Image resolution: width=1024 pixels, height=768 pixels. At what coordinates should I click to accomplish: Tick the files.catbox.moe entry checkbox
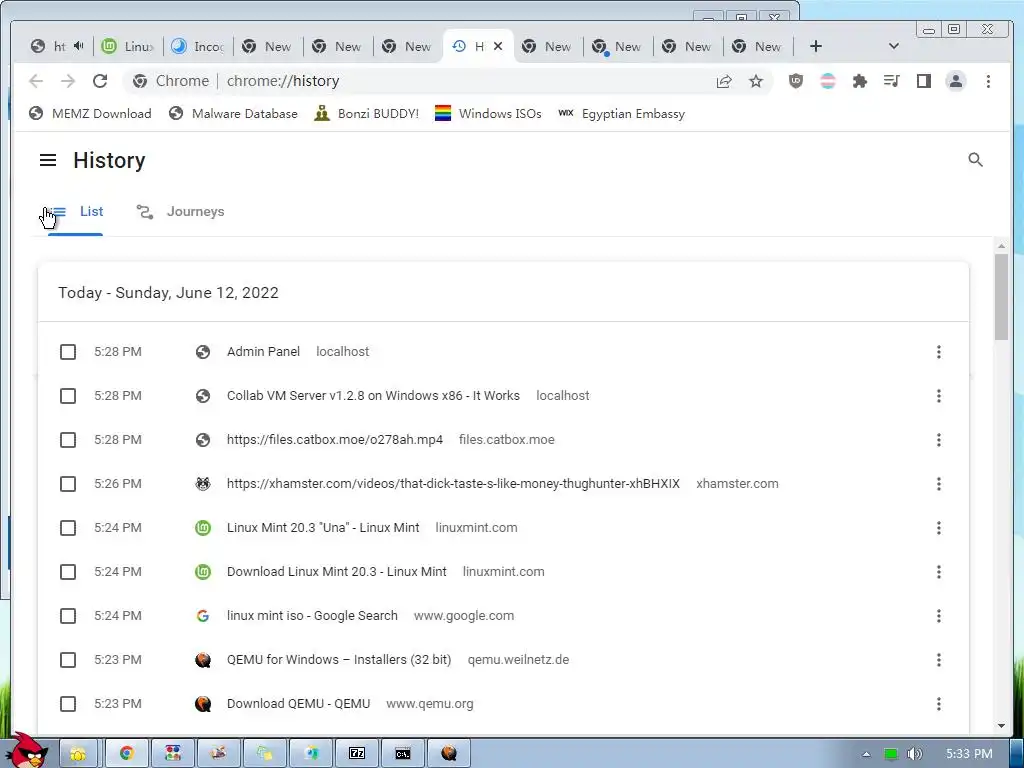(x=68, y=440)
